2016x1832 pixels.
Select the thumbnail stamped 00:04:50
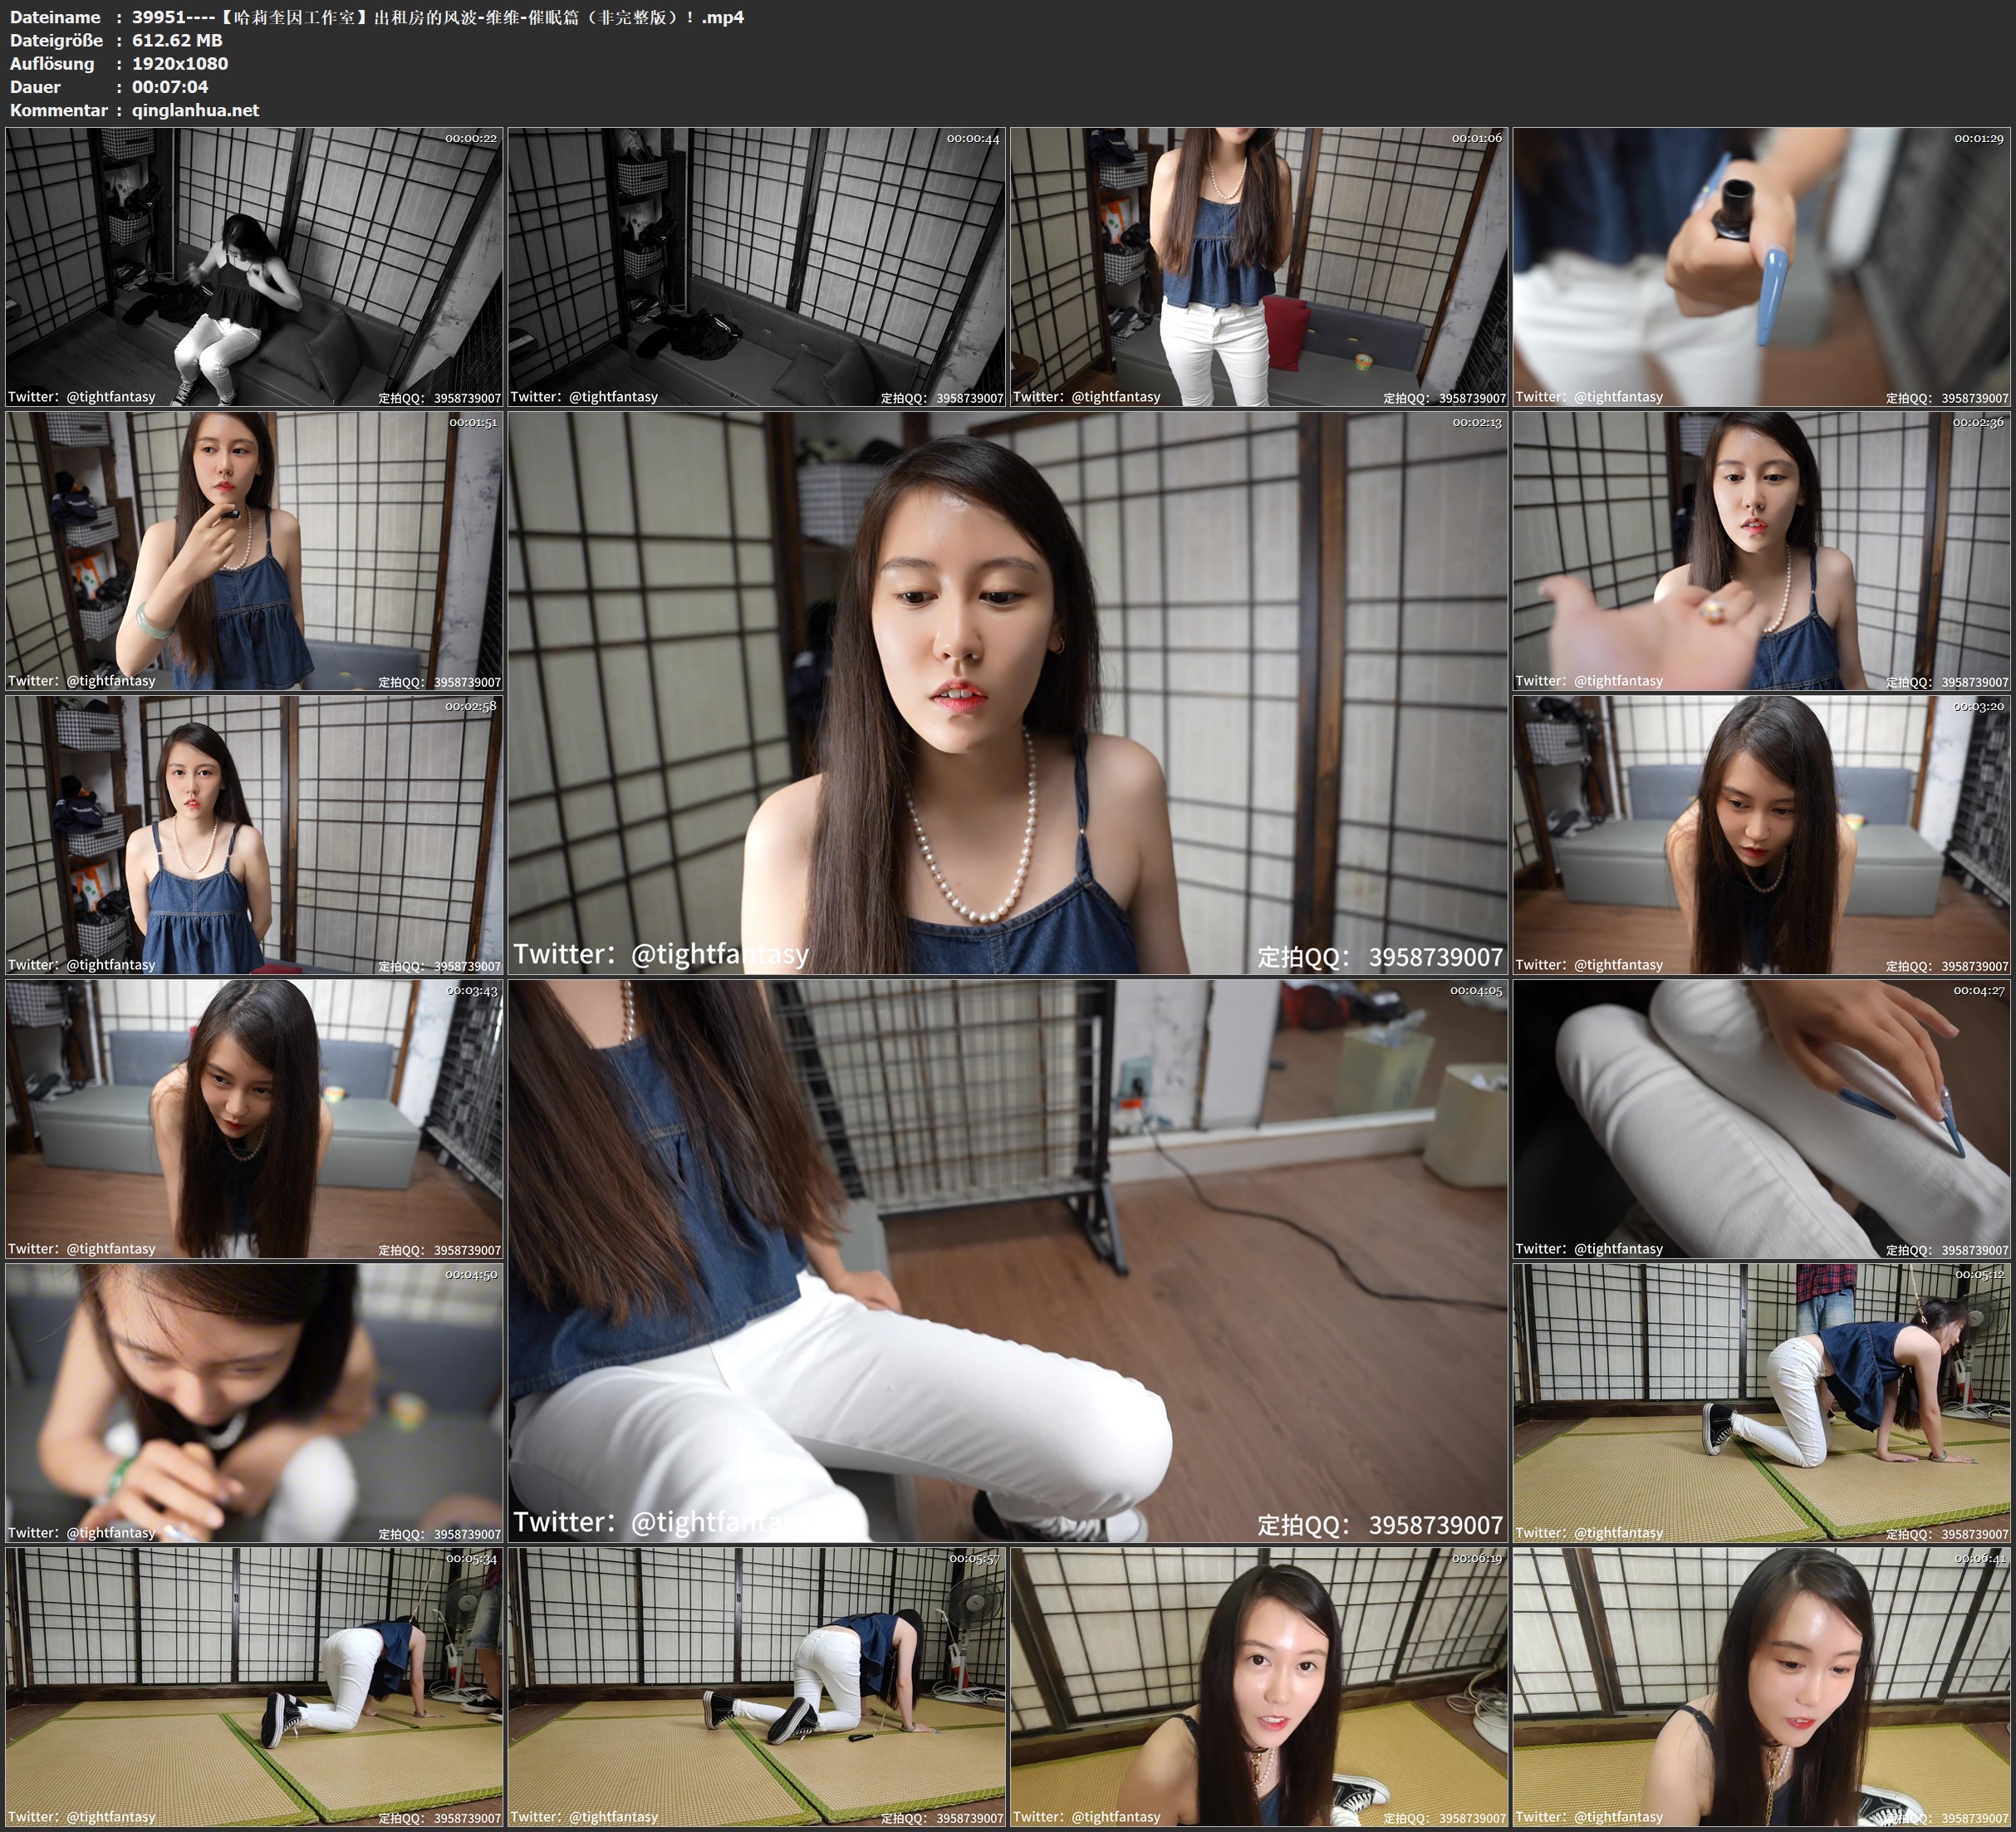(x=254, y=1403)
